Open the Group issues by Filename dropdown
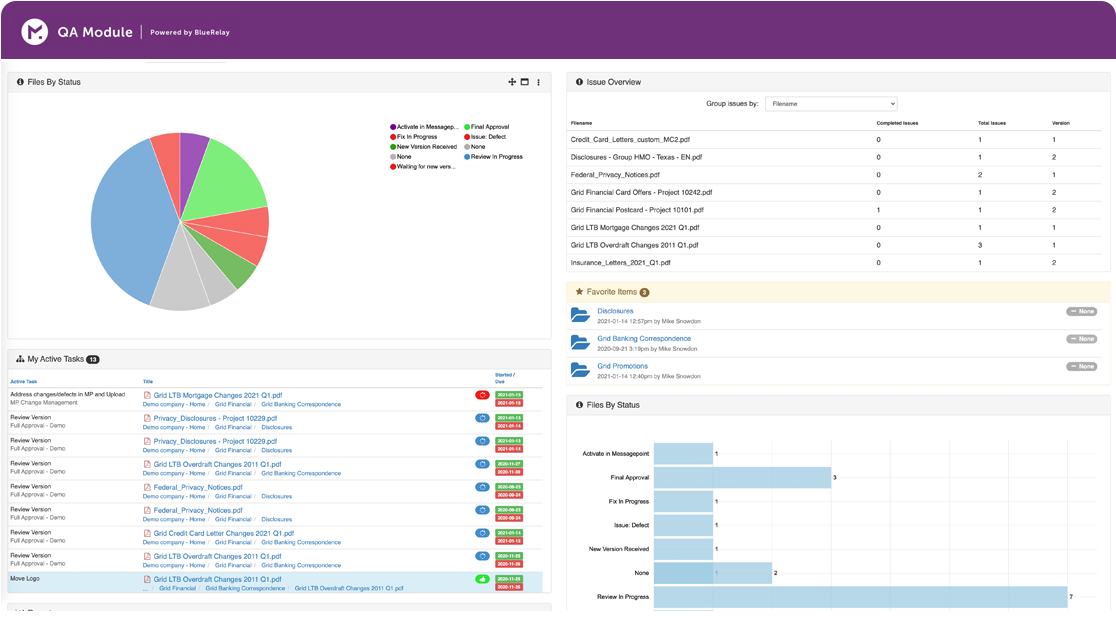 pos(831,104)
